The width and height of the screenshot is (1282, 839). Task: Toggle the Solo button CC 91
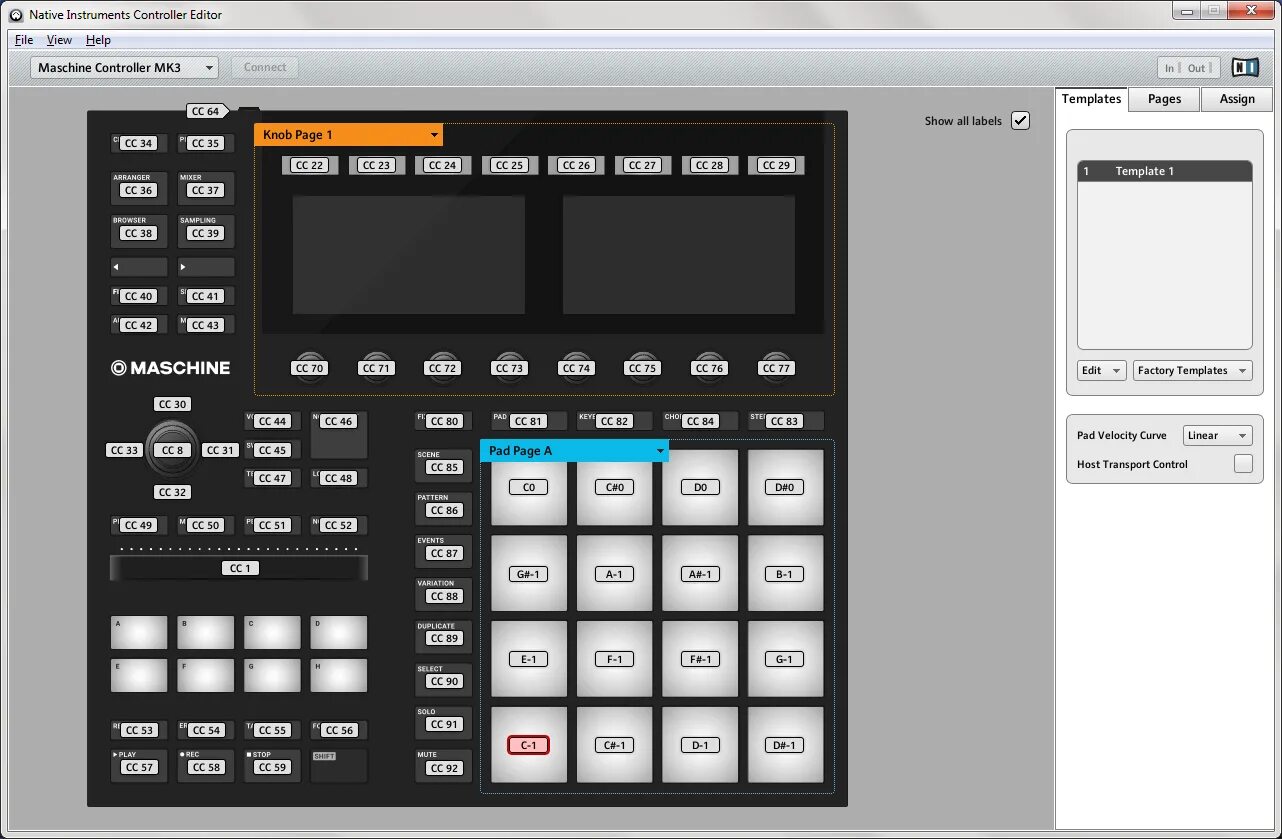pos(443,722)
